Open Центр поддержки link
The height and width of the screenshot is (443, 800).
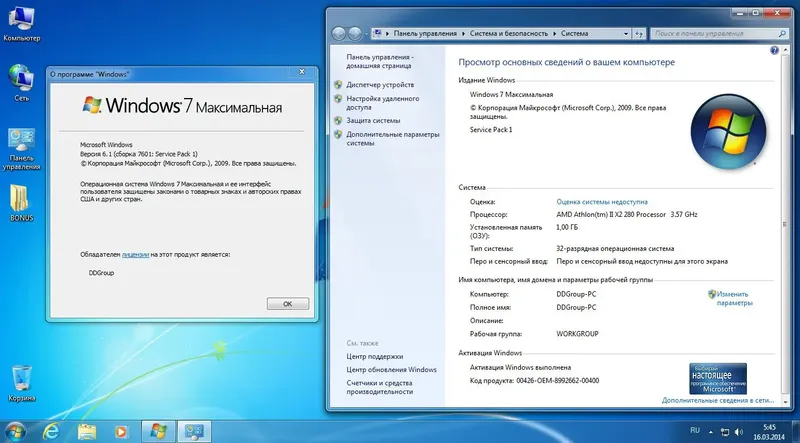click(x=374, y=356)
